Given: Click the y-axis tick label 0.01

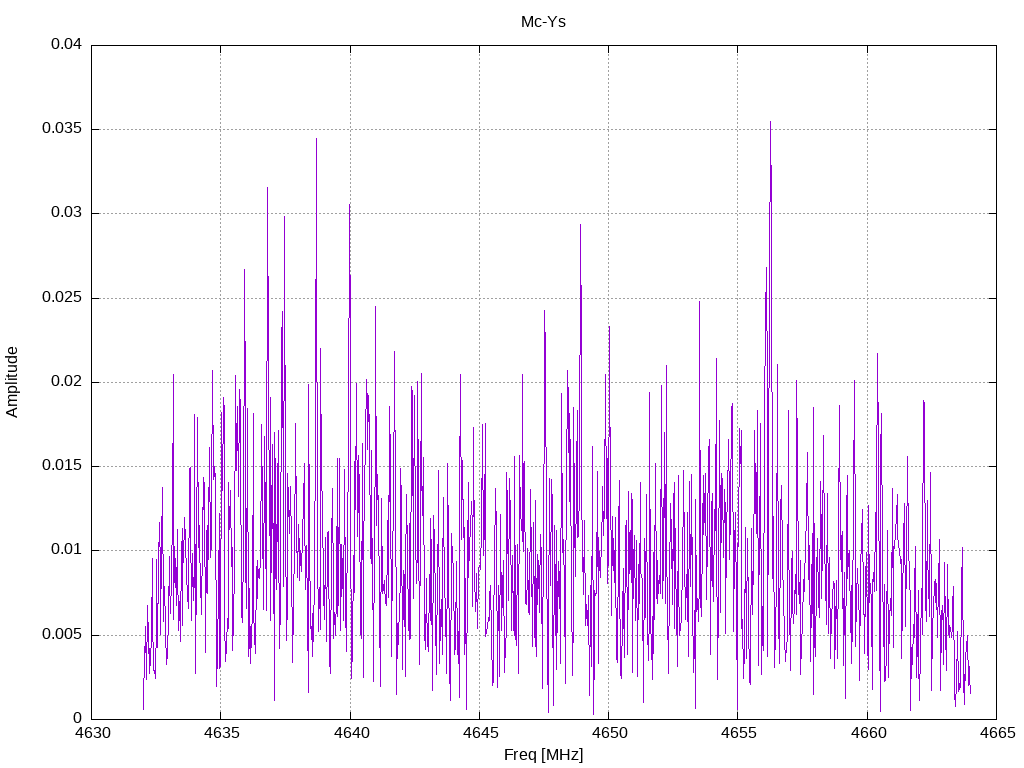Looking at the screenshot, I should point(67,550).
